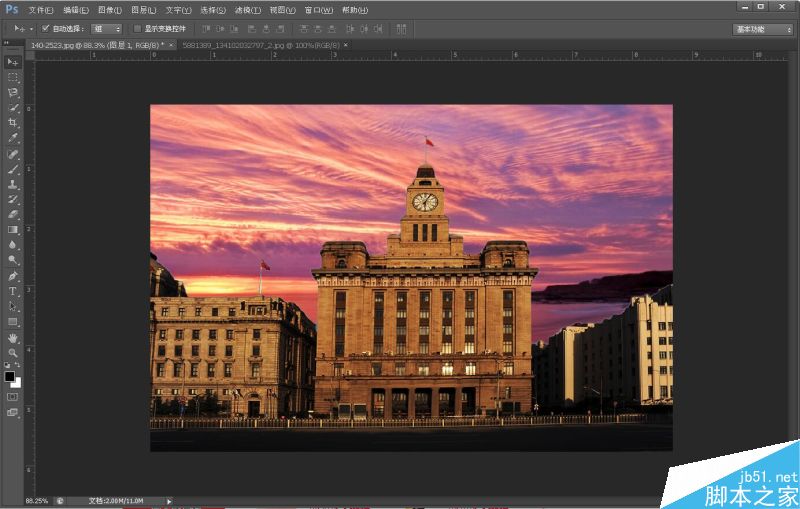The height and width of the screenshot is (509, 800).
Task: Select the Gradient tool
Action: coord(13,229)
